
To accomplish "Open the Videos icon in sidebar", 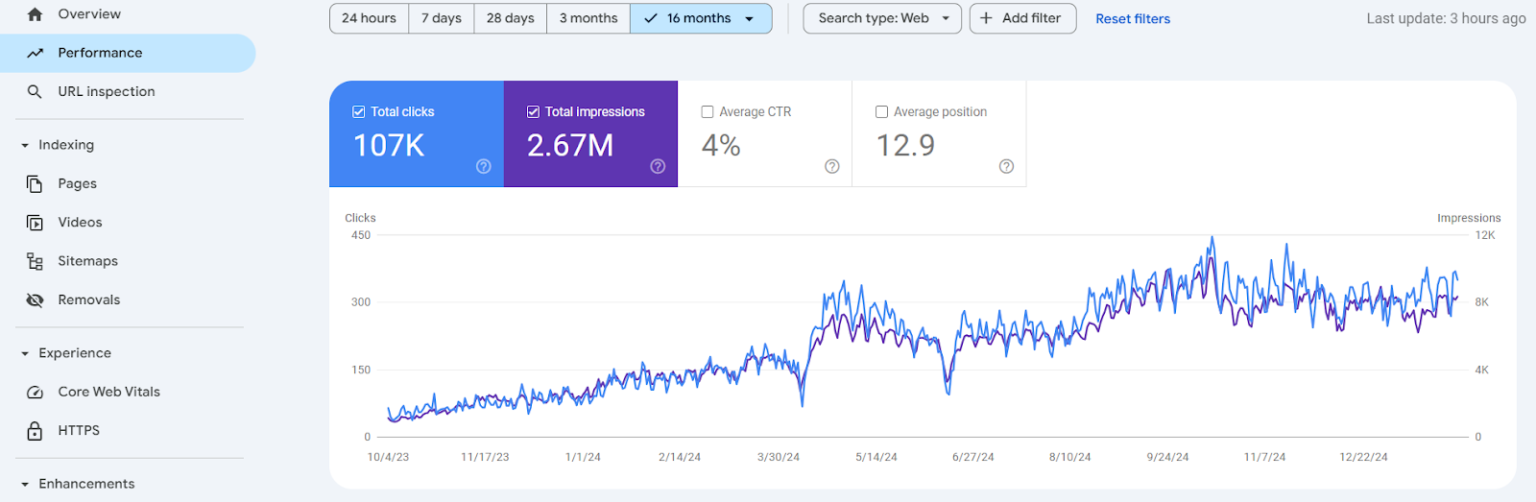I will click(x=35, y=223).
